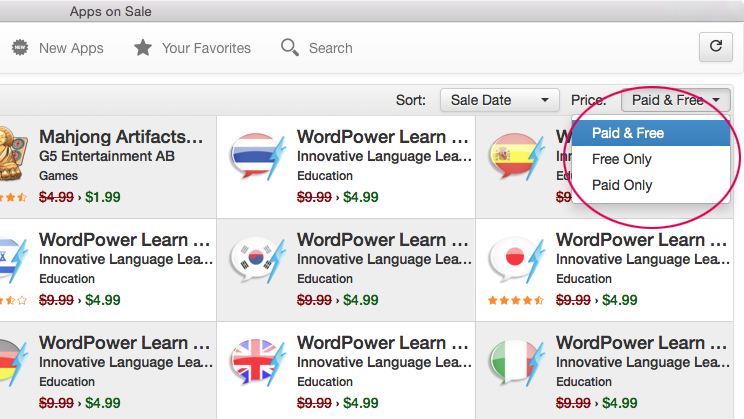The width and height of the screenshot is (744, 419).
Task: Click the New Apps badge icon
Action: click(20, 47)
